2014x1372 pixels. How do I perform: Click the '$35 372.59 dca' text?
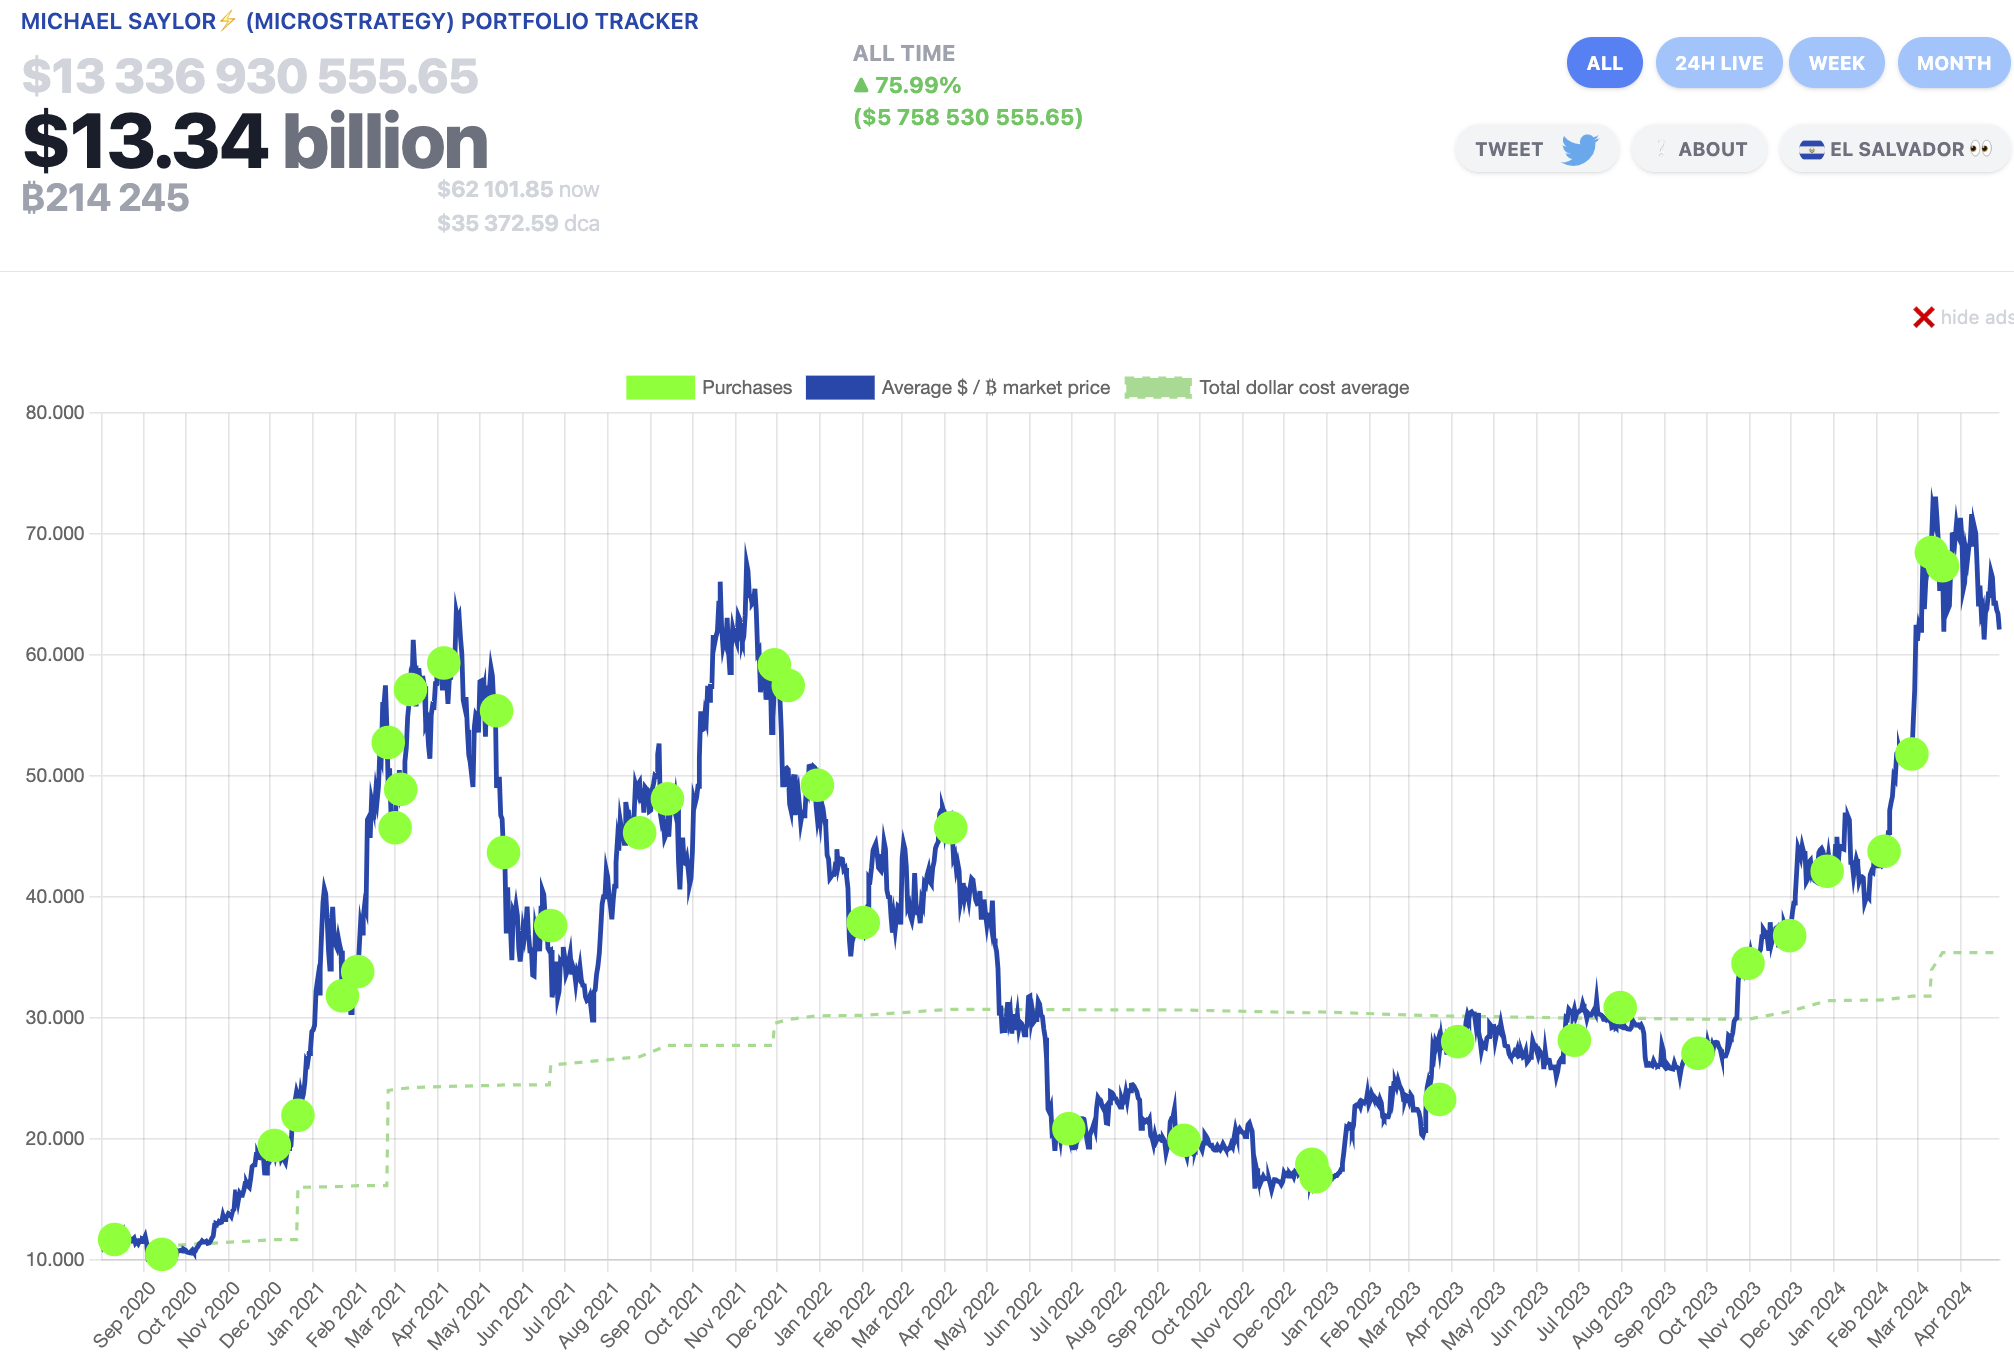[518, 223]
